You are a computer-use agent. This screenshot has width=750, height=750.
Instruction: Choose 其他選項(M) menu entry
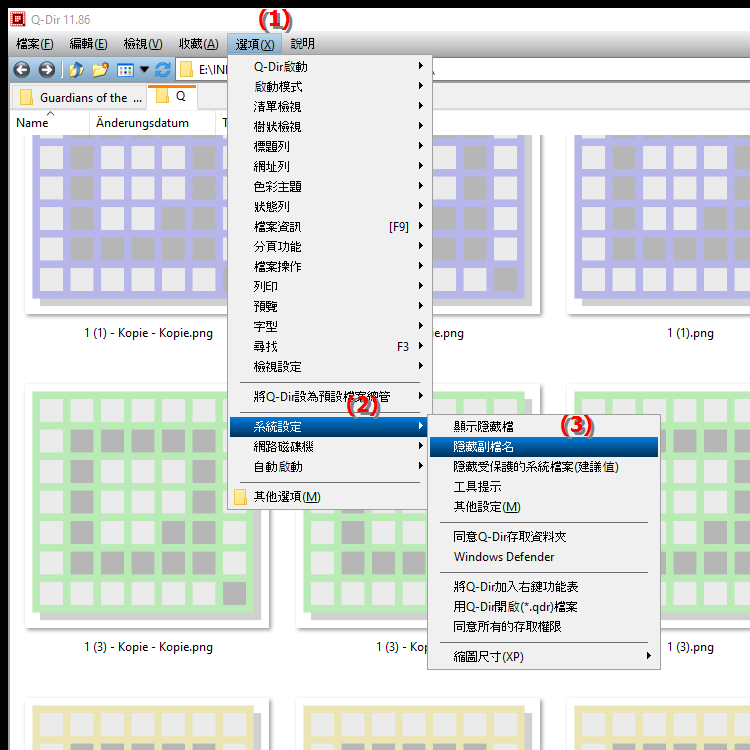coord(329,497)
